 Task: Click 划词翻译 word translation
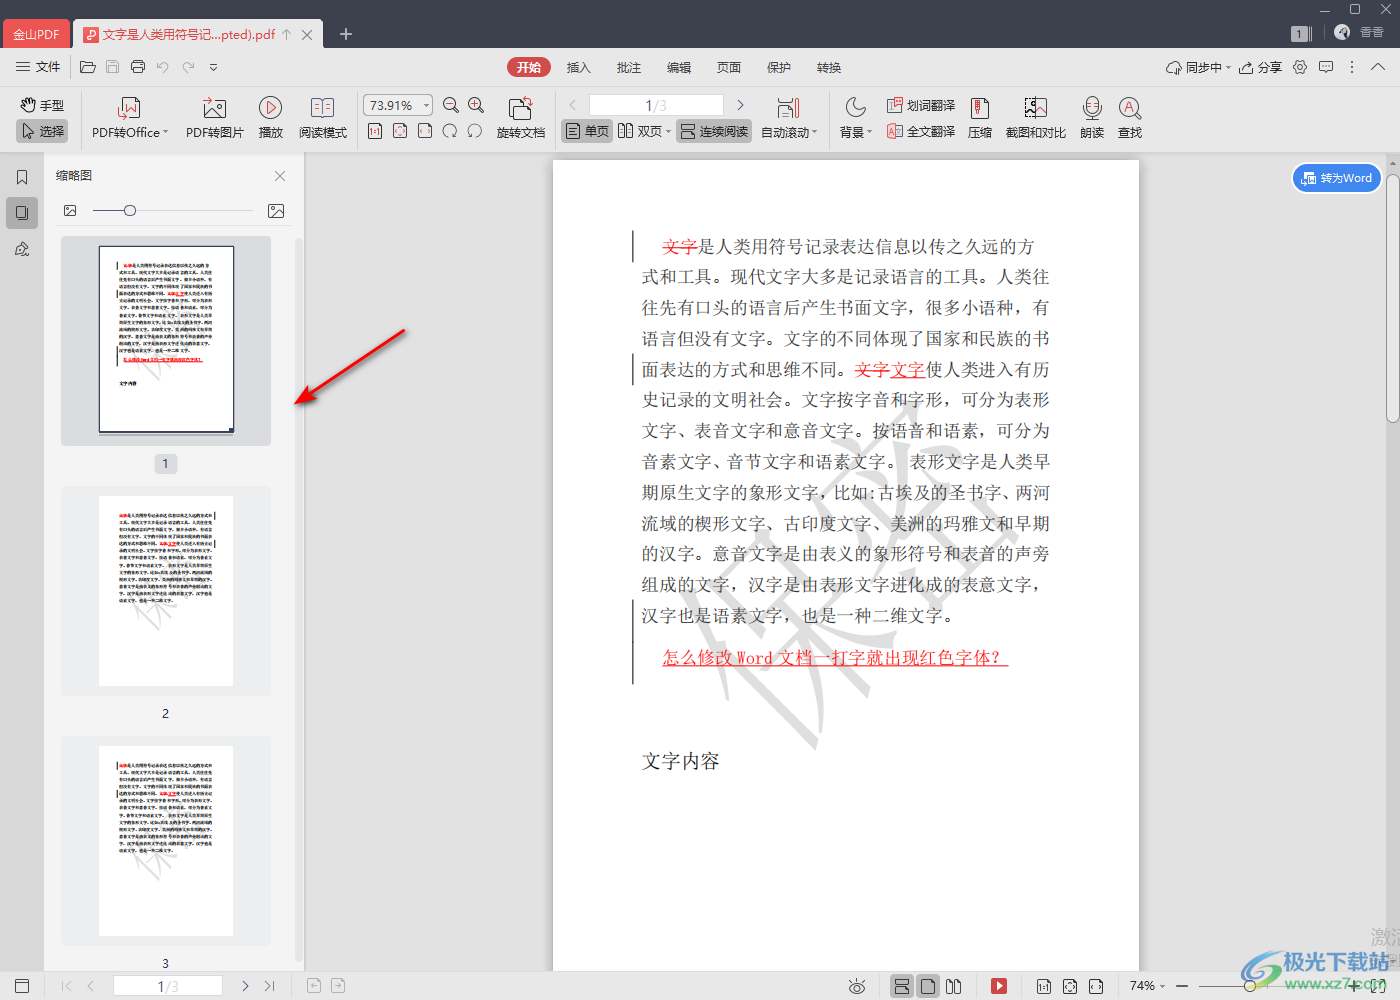921,105
